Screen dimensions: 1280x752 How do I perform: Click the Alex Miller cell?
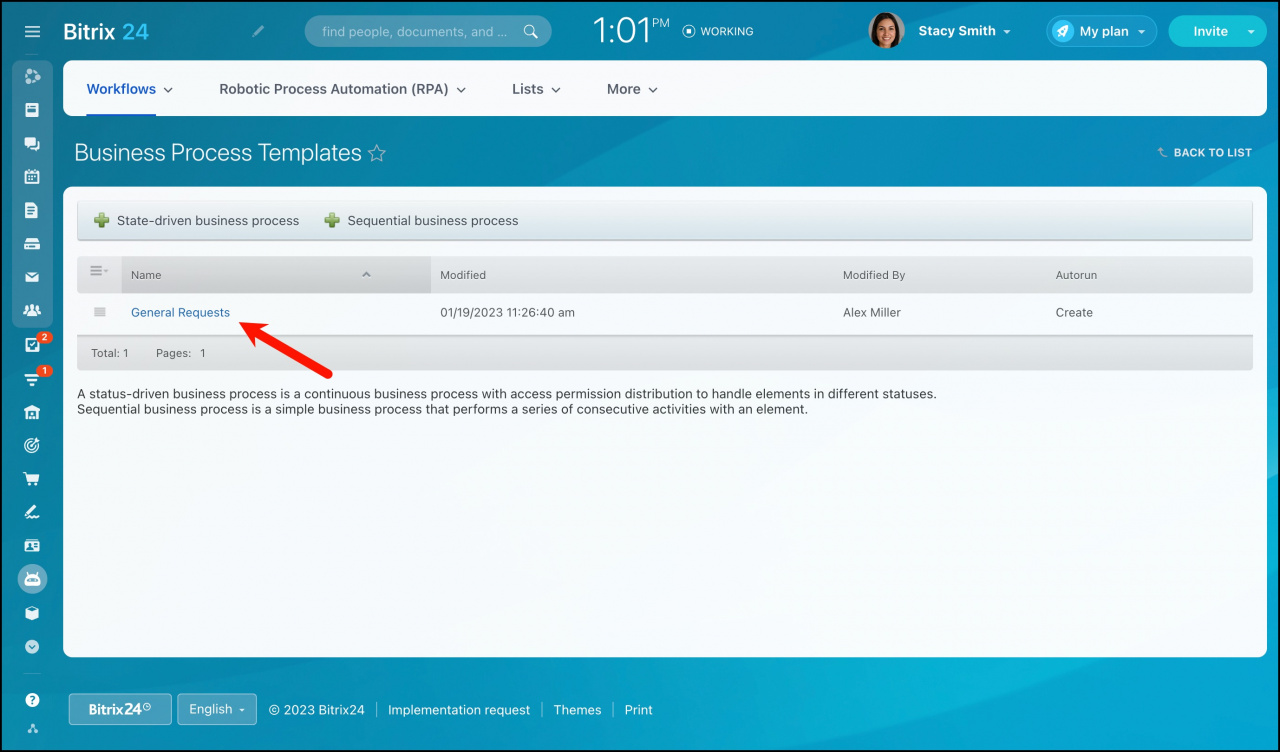pyautogui.click(x=872, y=313)
